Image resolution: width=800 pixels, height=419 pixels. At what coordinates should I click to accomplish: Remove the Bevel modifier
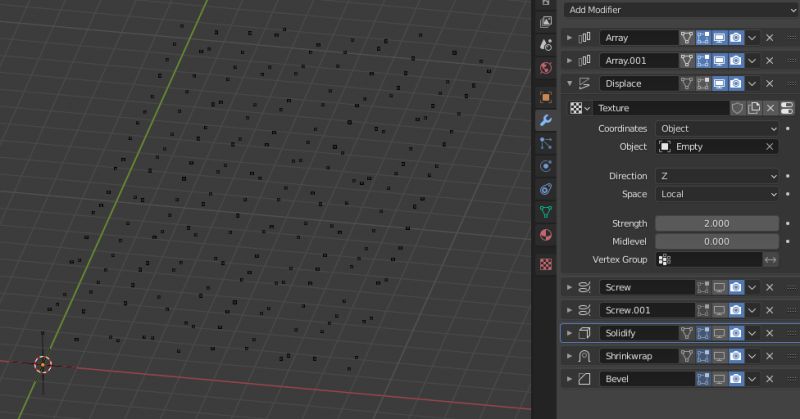tap(770, 379)
